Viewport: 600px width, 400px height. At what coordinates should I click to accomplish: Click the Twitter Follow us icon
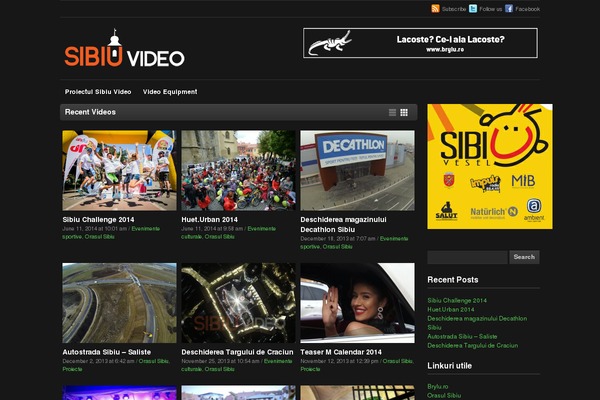(x=473, y=8)
